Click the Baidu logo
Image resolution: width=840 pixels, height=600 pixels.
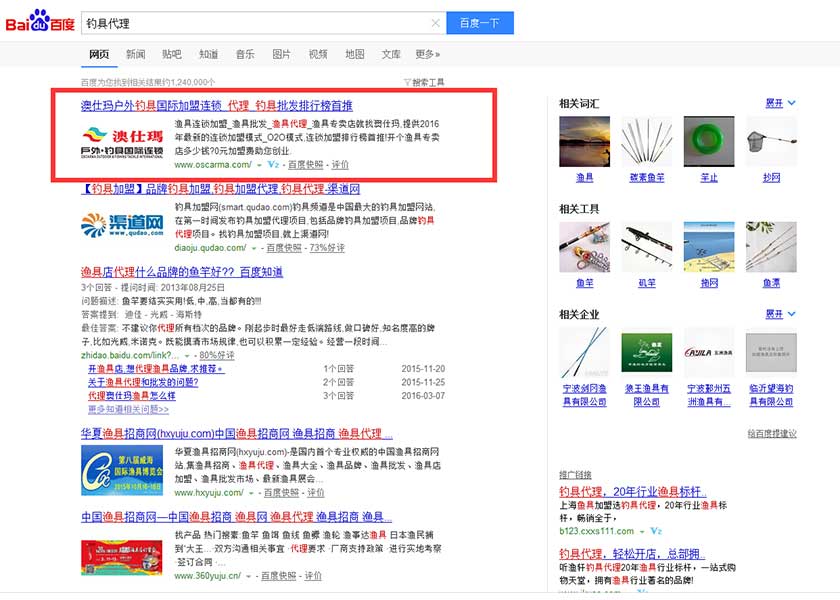click(x=40, y=22)
